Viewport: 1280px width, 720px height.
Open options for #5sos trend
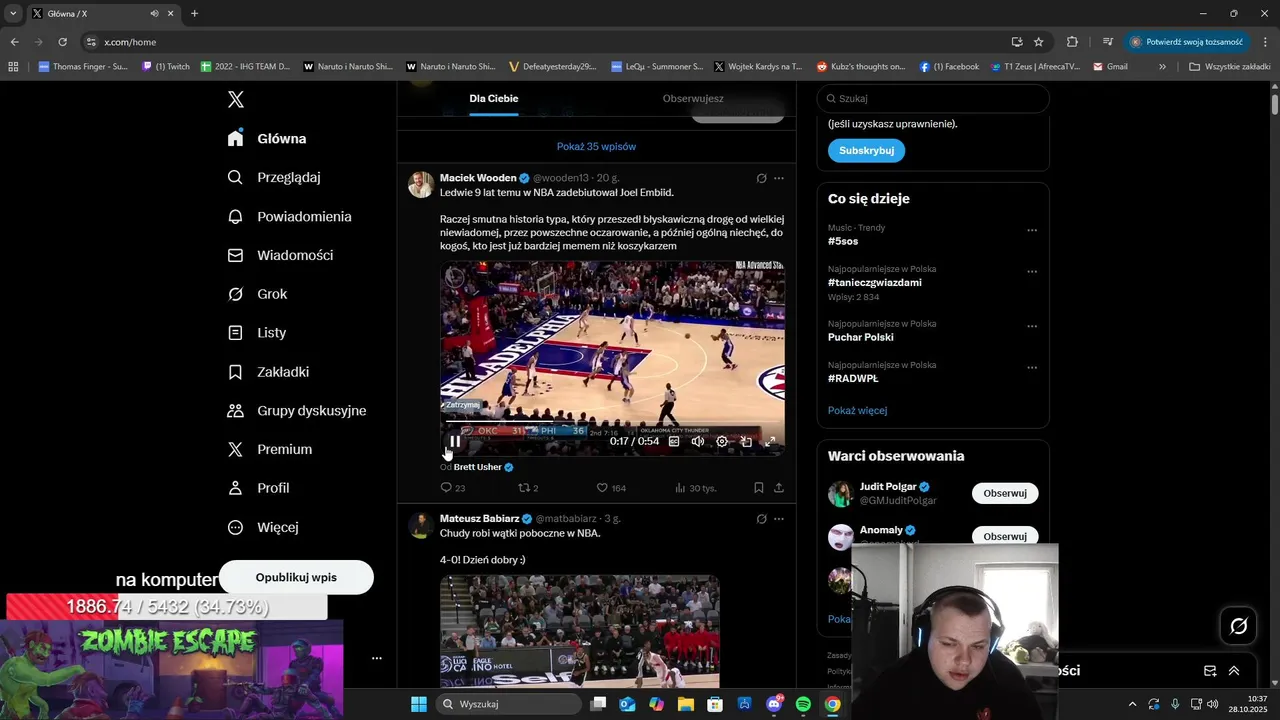[x=1032, y=230]
